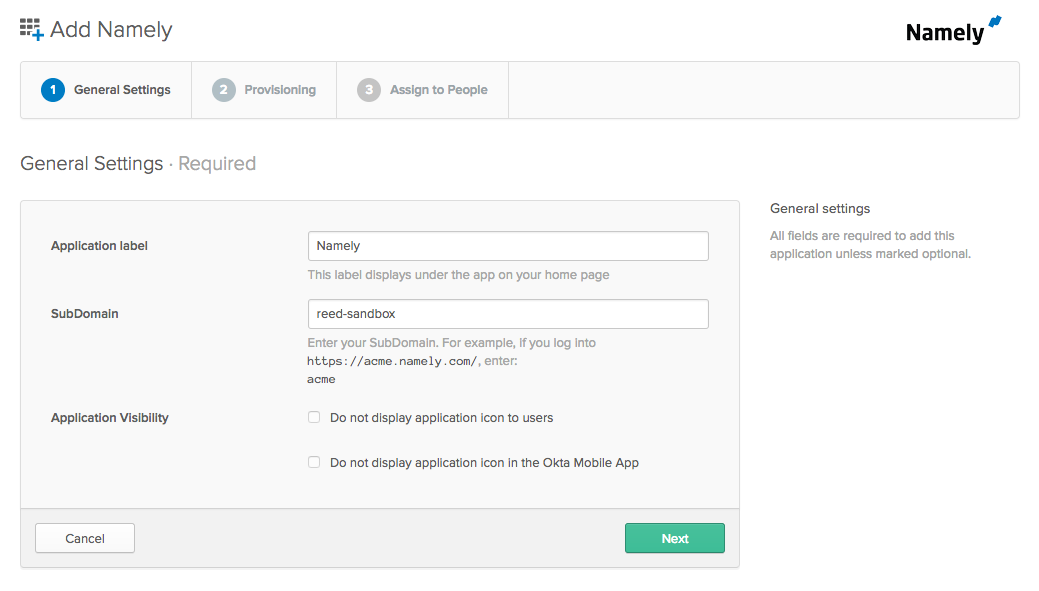Click the step 1 circle icon
Image resolution: width=1039 pixels, height=591 pixels.
[52, 90]
